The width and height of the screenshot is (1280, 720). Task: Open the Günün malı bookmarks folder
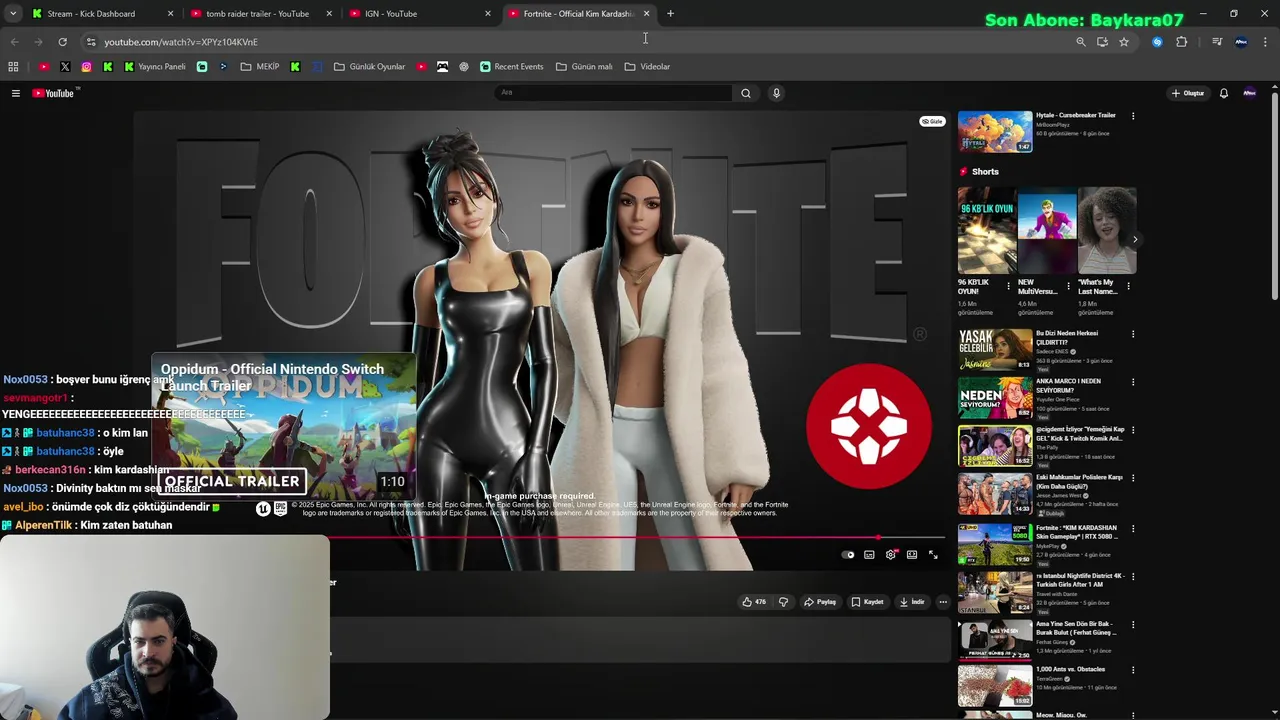click(x=584, y=67)
